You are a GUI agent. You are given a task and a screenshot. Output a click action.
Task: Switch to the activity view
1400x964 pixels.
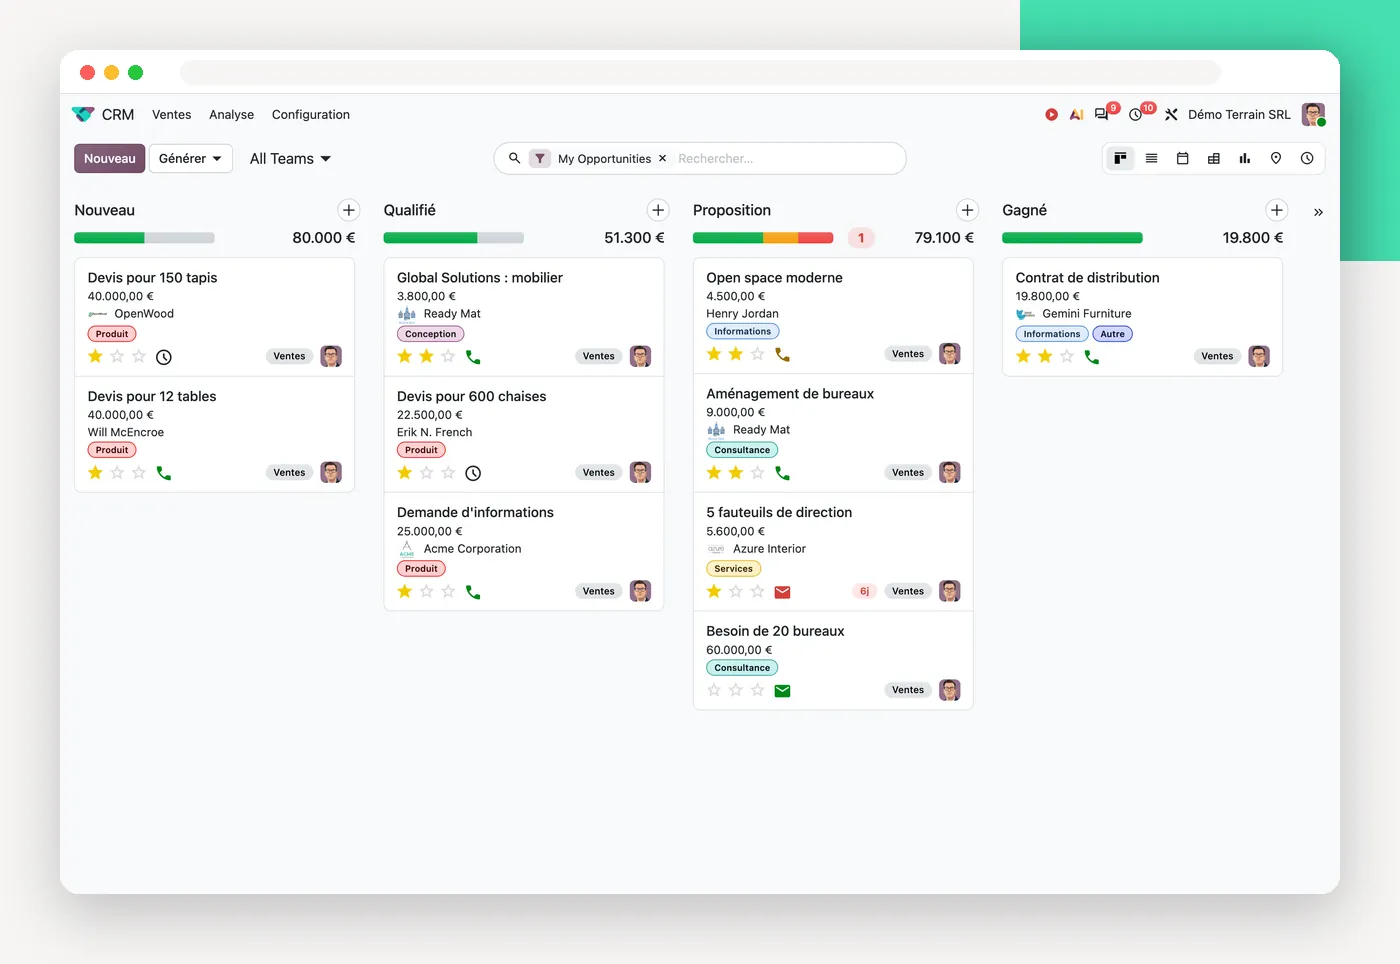coord(1307,158)
